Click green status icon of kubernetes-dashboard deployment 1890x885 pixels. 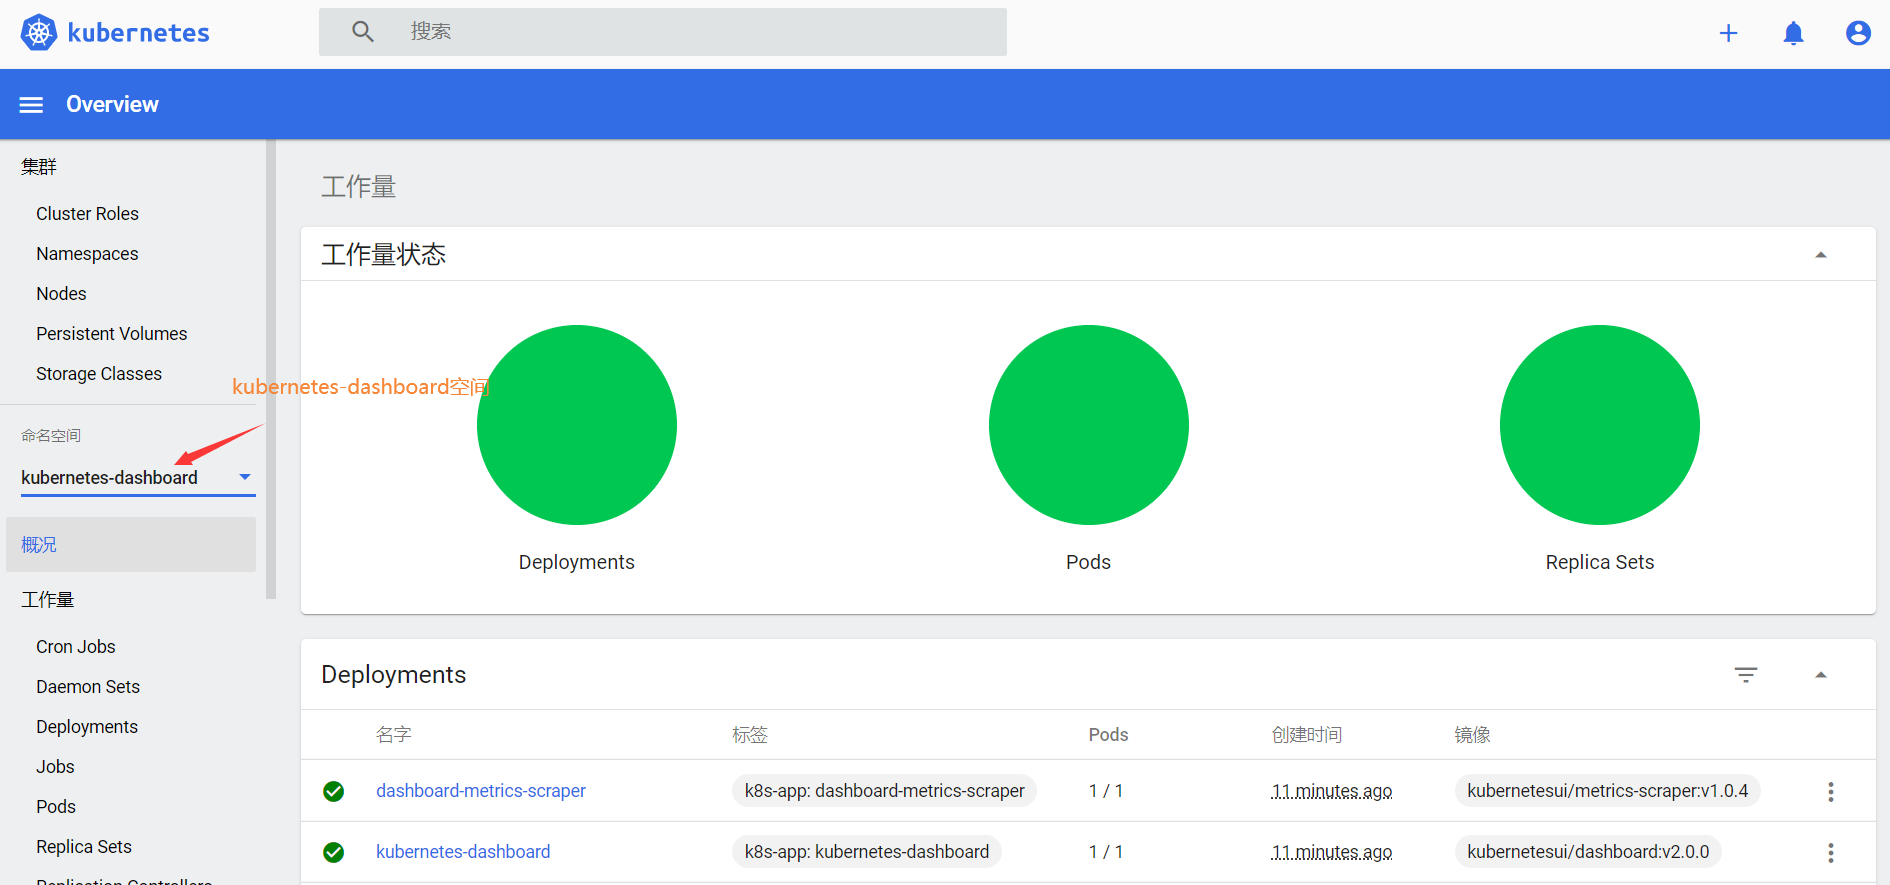(x=334, y=852)
